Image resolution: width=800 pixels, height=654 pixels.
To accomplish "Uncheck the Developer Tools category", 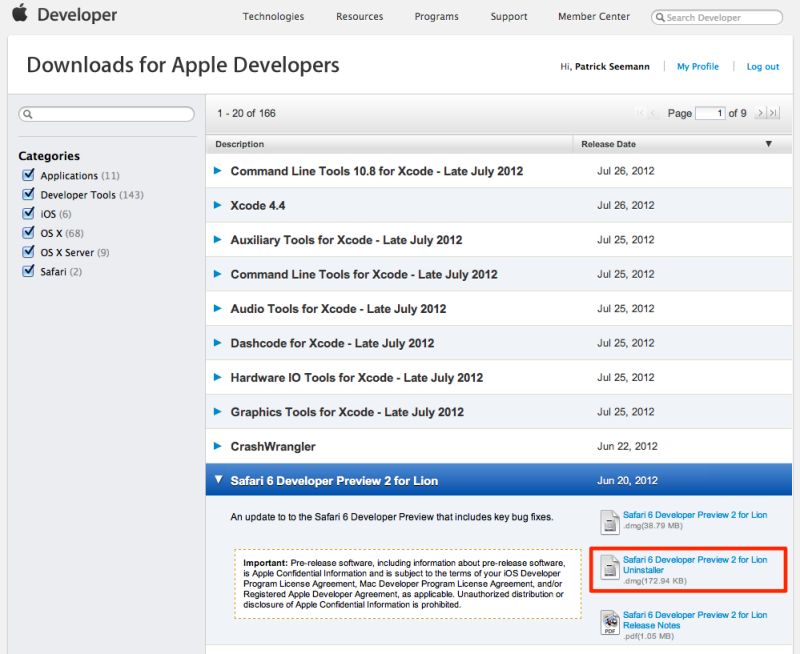I will tap(29, 194).
